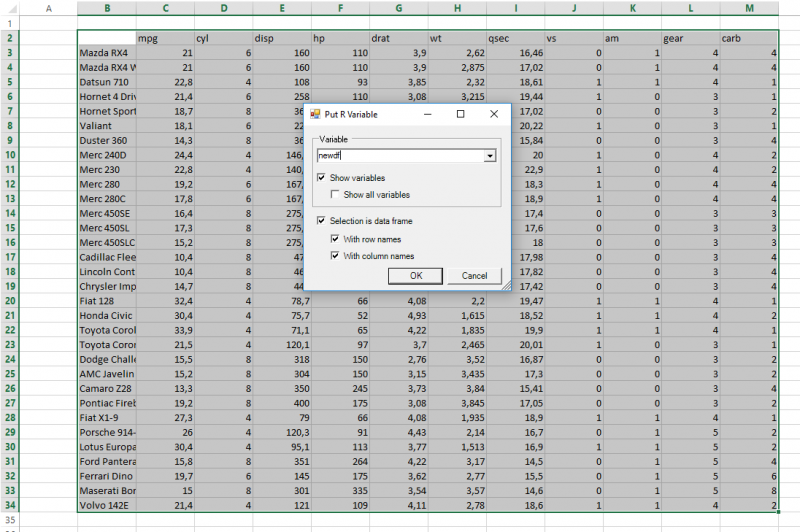The height and width of the screenshot is (532, 800).
Task: Select column M header
Action: click(x=749, y=8)
